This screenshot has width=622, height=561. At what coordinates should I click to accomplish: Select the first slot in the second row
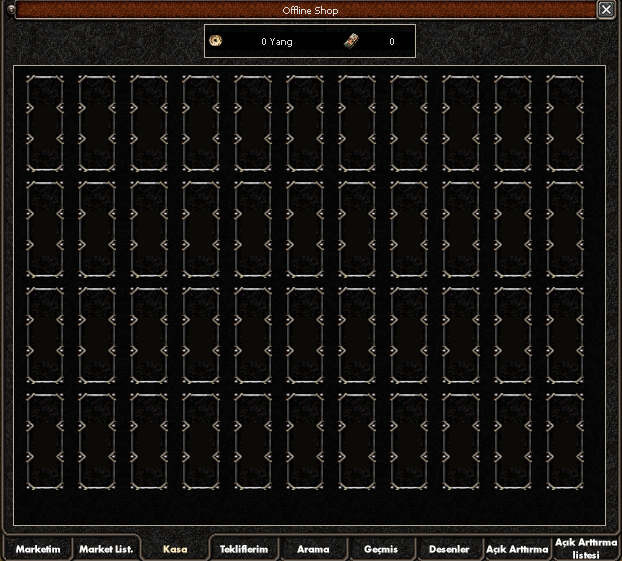(x=45, y=228)
